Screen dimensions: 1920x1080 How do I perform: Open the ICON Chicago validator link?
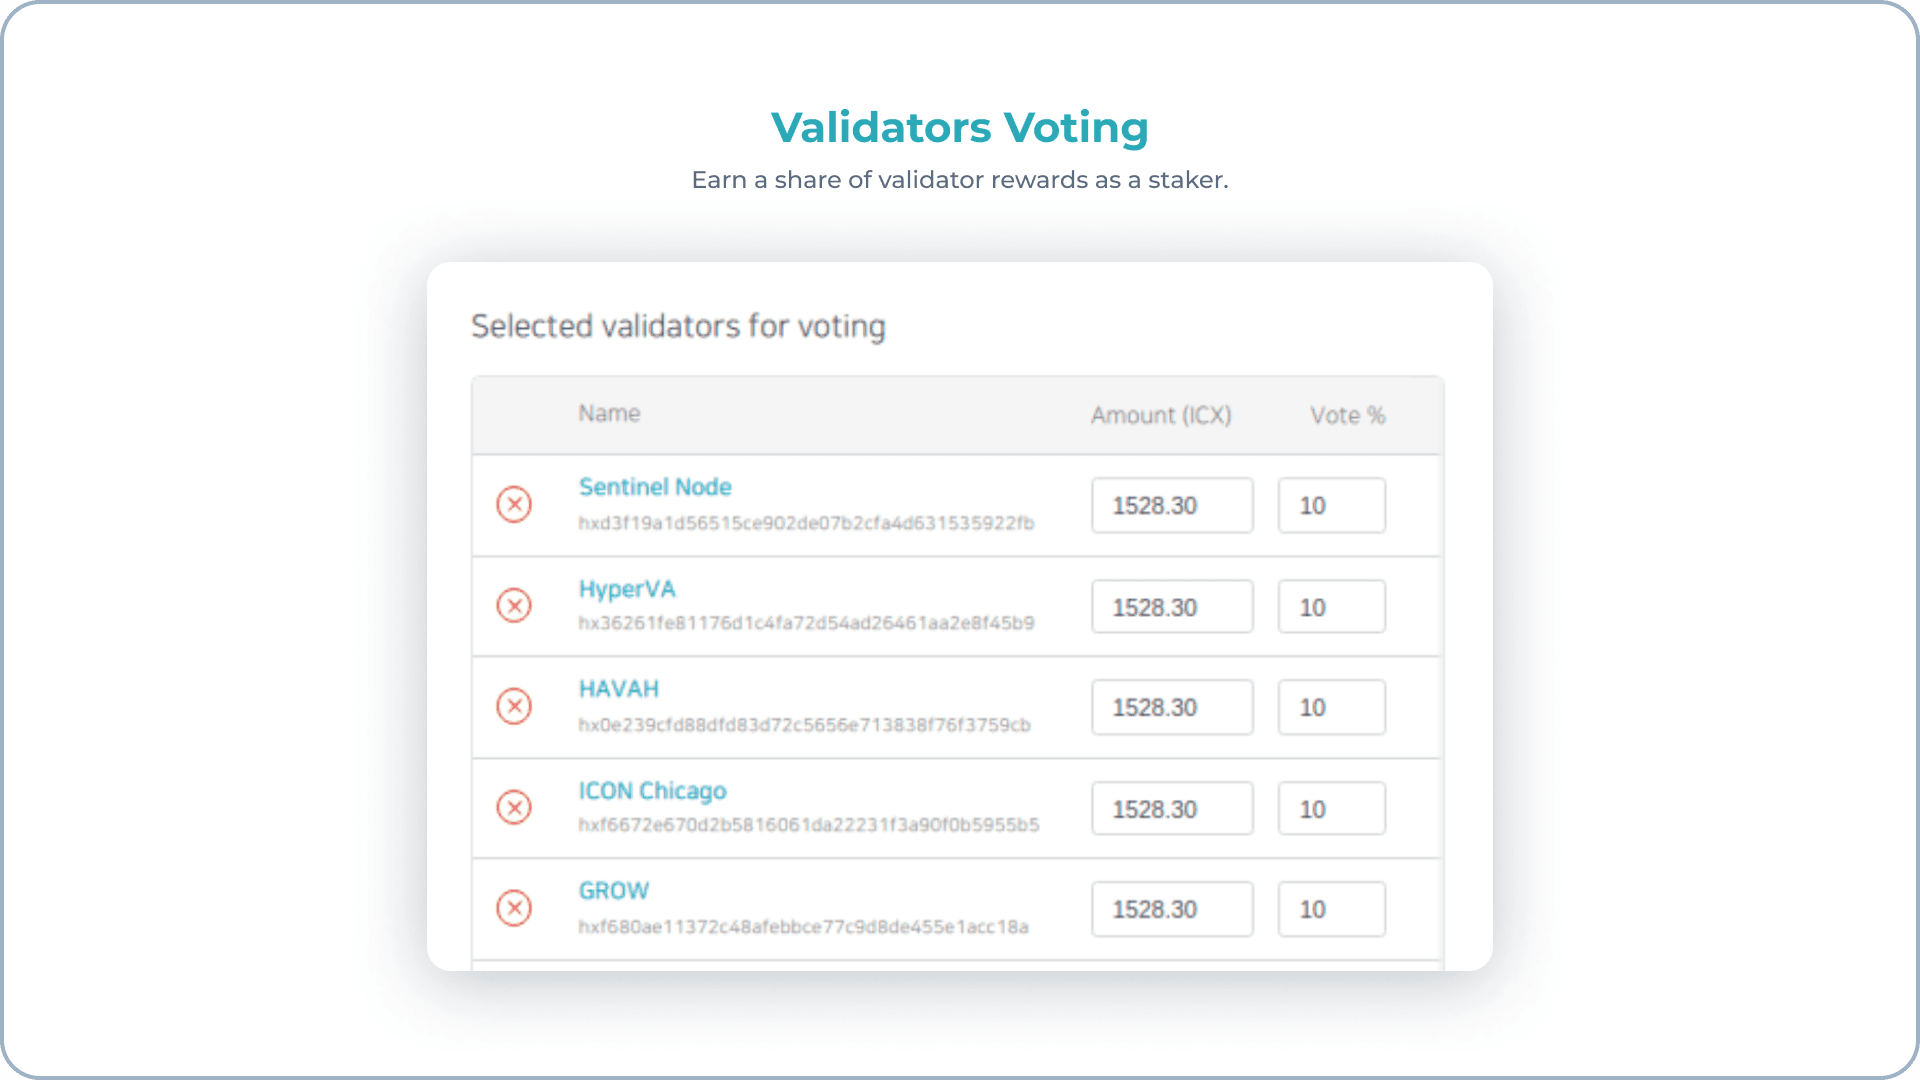click(652, 791)
